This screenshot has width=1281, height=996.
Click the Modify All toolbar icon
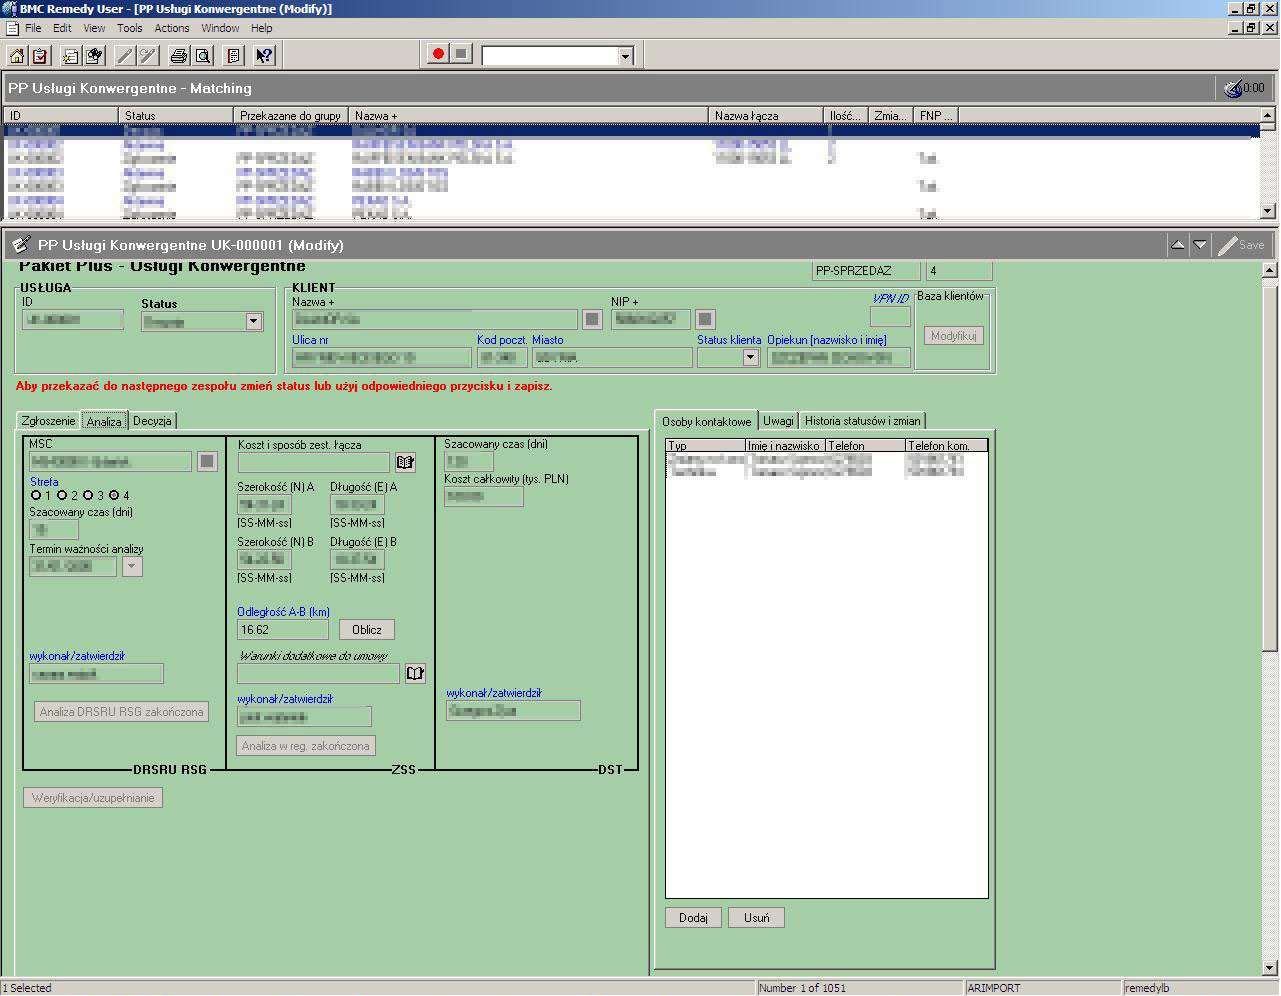(148, 55)
